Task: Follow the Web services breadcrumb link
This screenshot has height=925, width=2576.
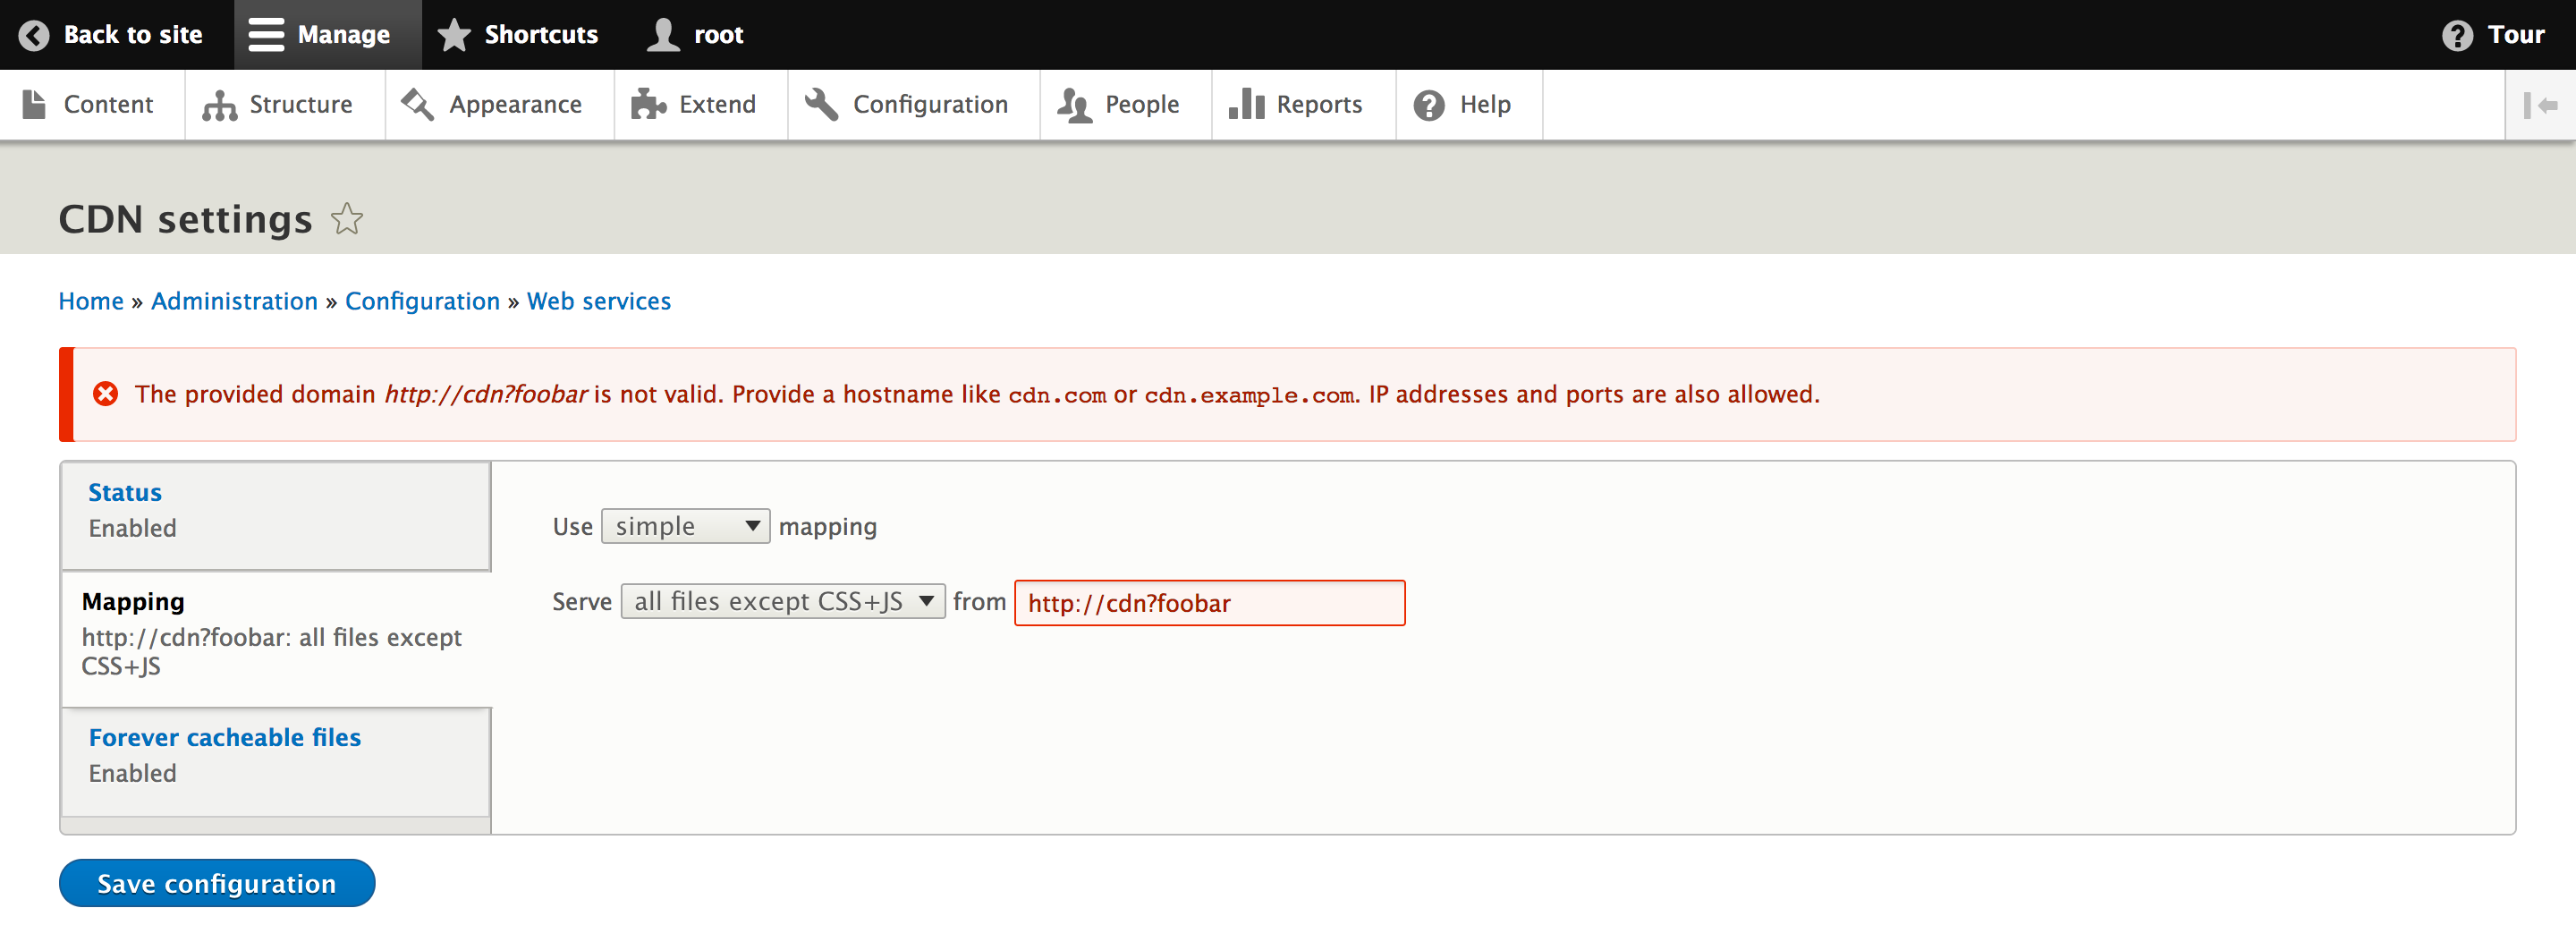Action: [598, 301]
